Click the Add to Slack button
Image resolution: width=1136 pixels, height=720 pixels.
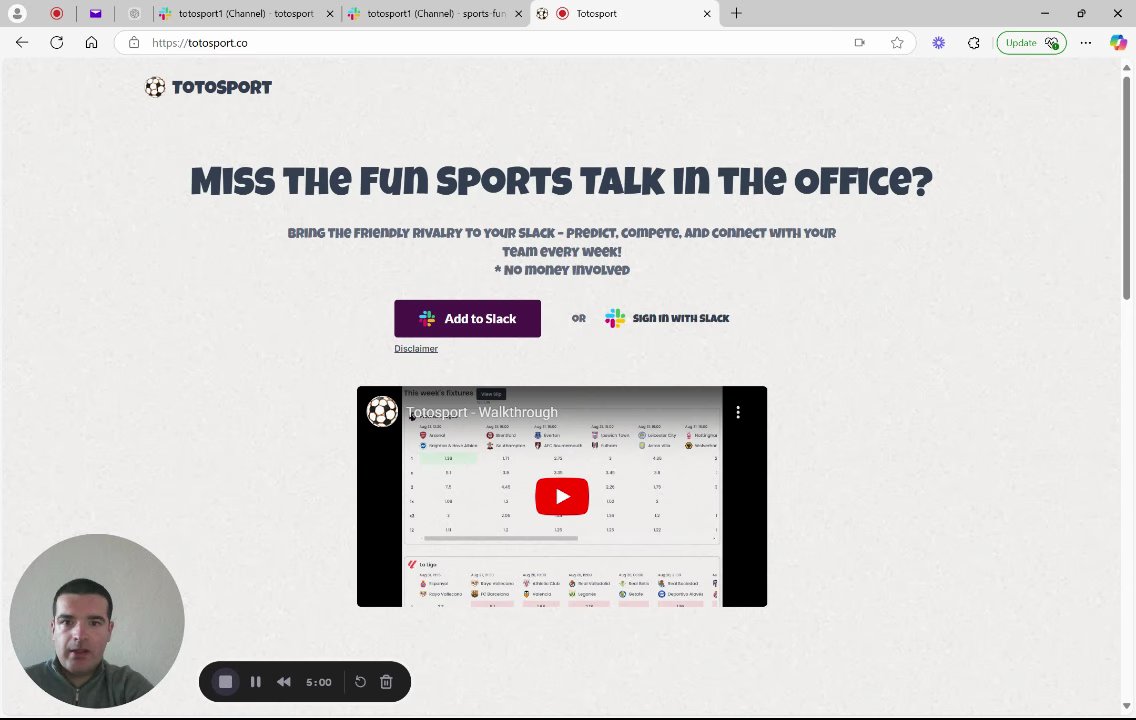tap(467, 319)
